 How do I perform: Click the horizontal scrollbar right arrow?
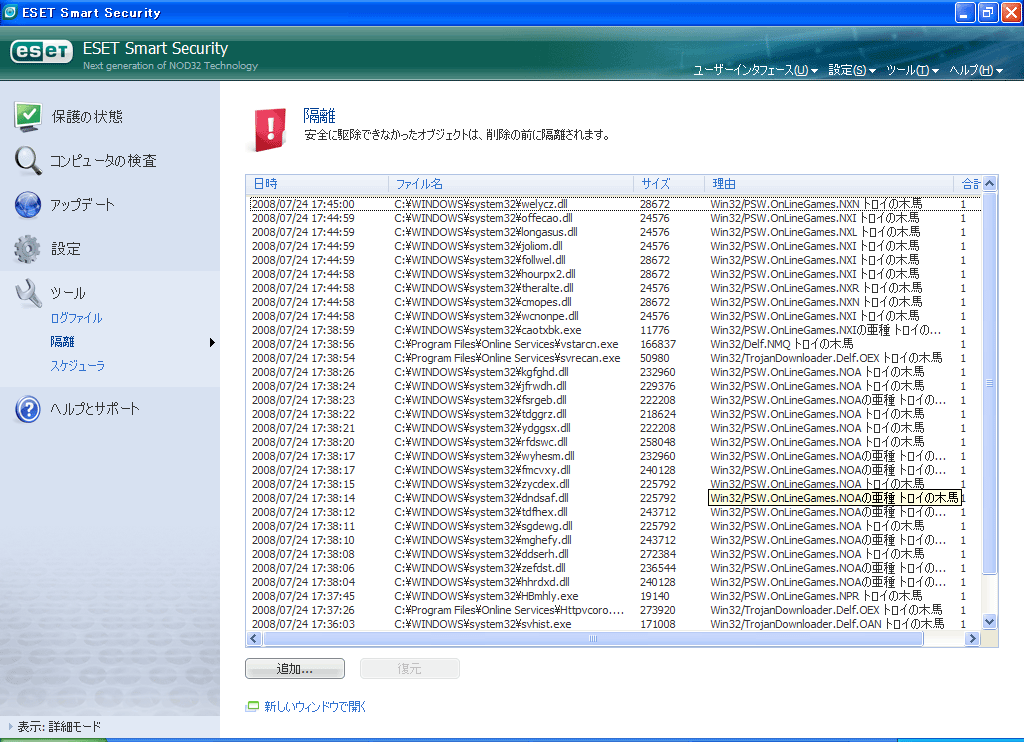click(973, 638)
